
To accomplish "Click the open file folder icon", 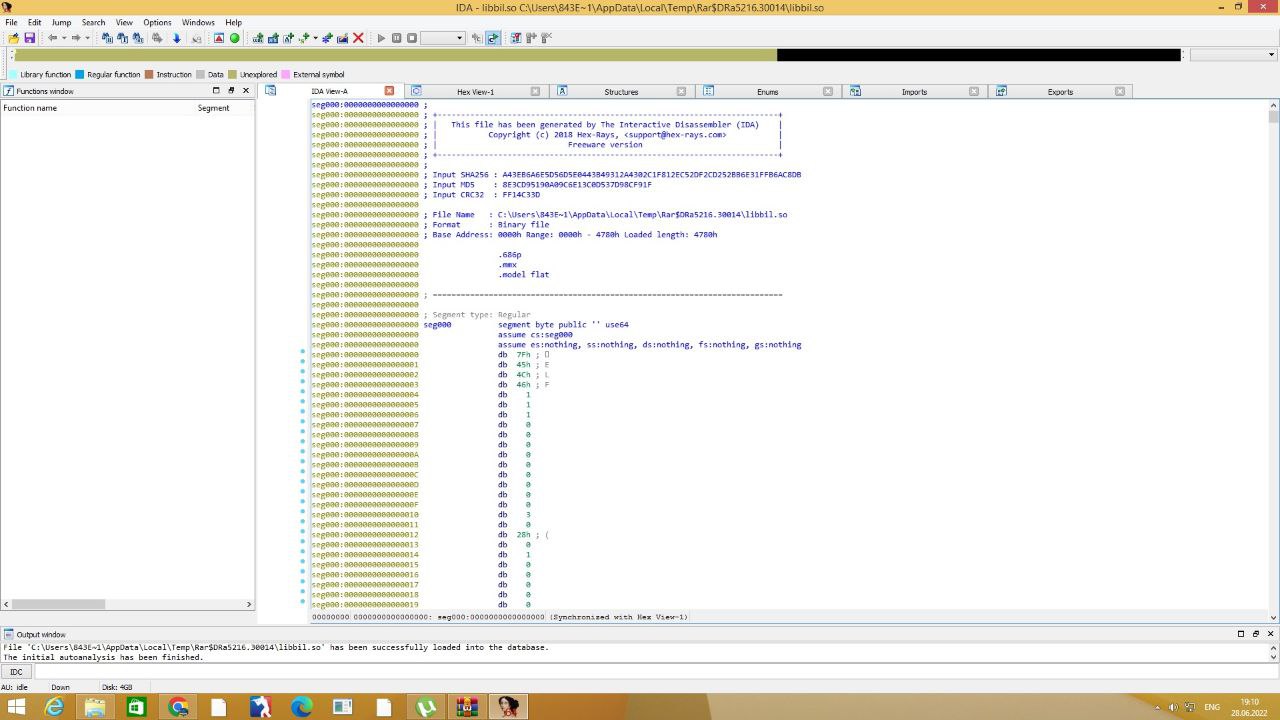I will (x=13, y=38).
